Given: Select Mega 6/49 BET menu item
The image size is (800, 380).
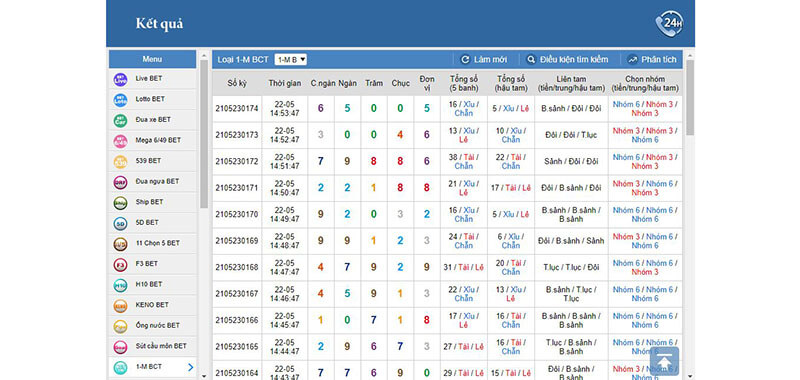Looking at the screenshot, I should click(x=153, y=140).
